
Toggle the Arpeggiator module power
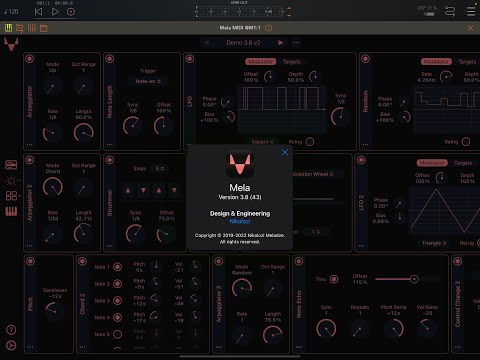[x=30, y=59]
